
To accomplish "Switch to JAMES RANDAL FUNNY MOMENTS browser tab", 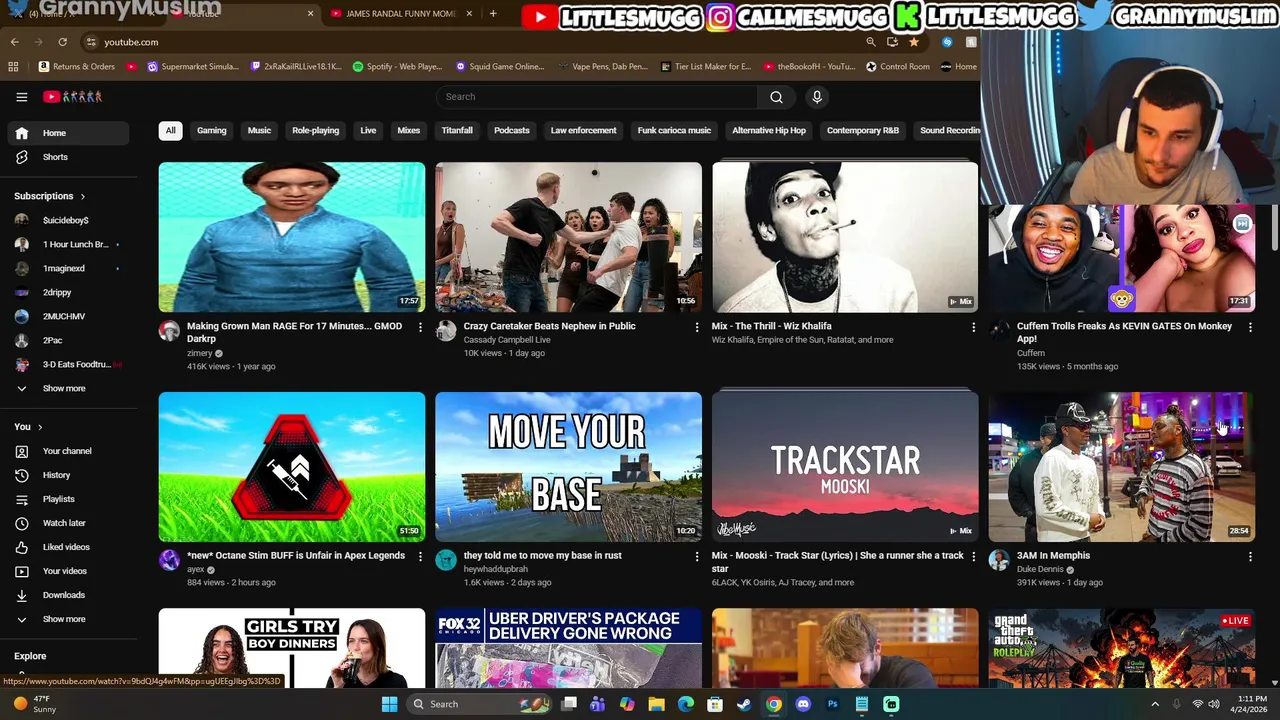I will point(400,14).
